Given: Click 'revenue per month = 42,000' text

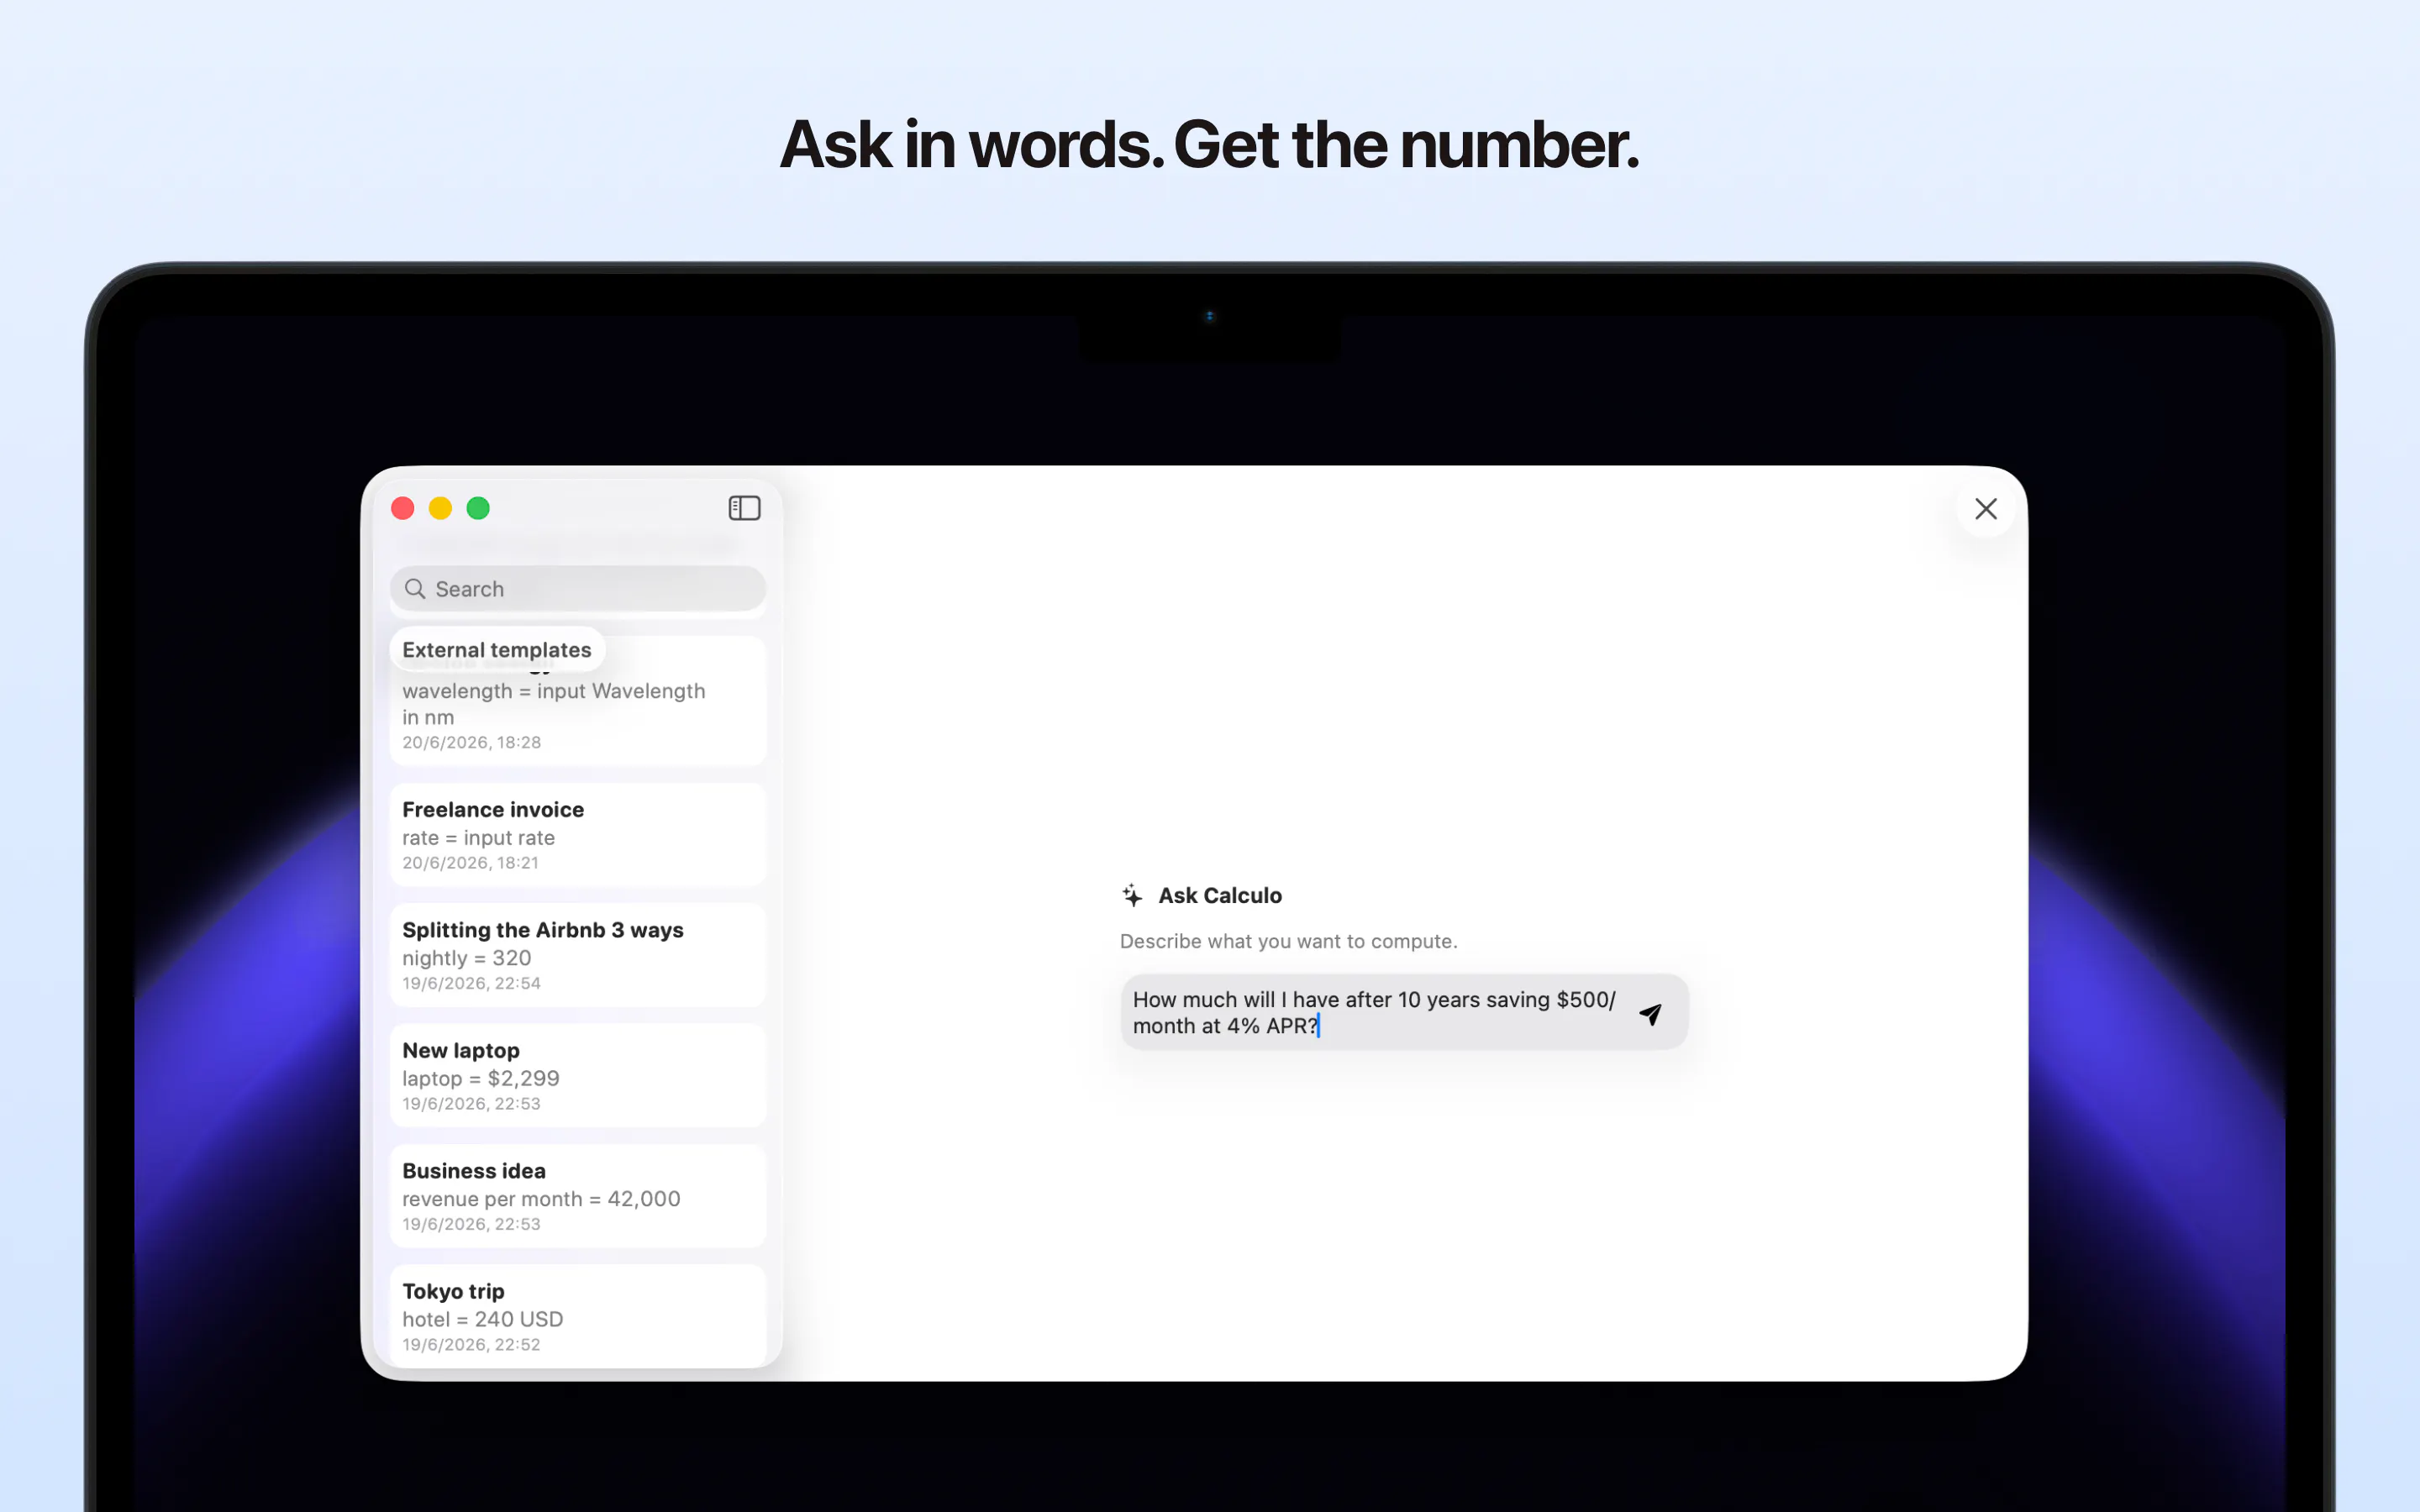Looking at the screenshot, I should point(541,1199).
